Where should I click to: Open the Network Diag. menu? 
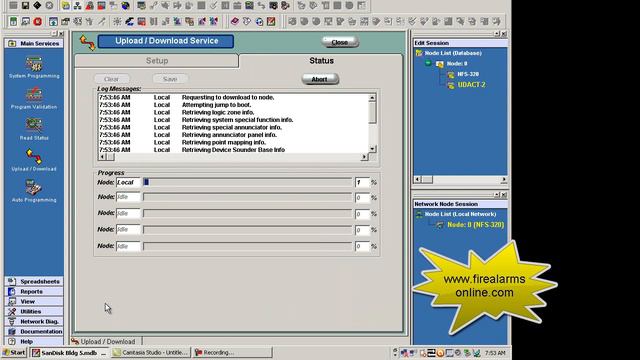34,321
